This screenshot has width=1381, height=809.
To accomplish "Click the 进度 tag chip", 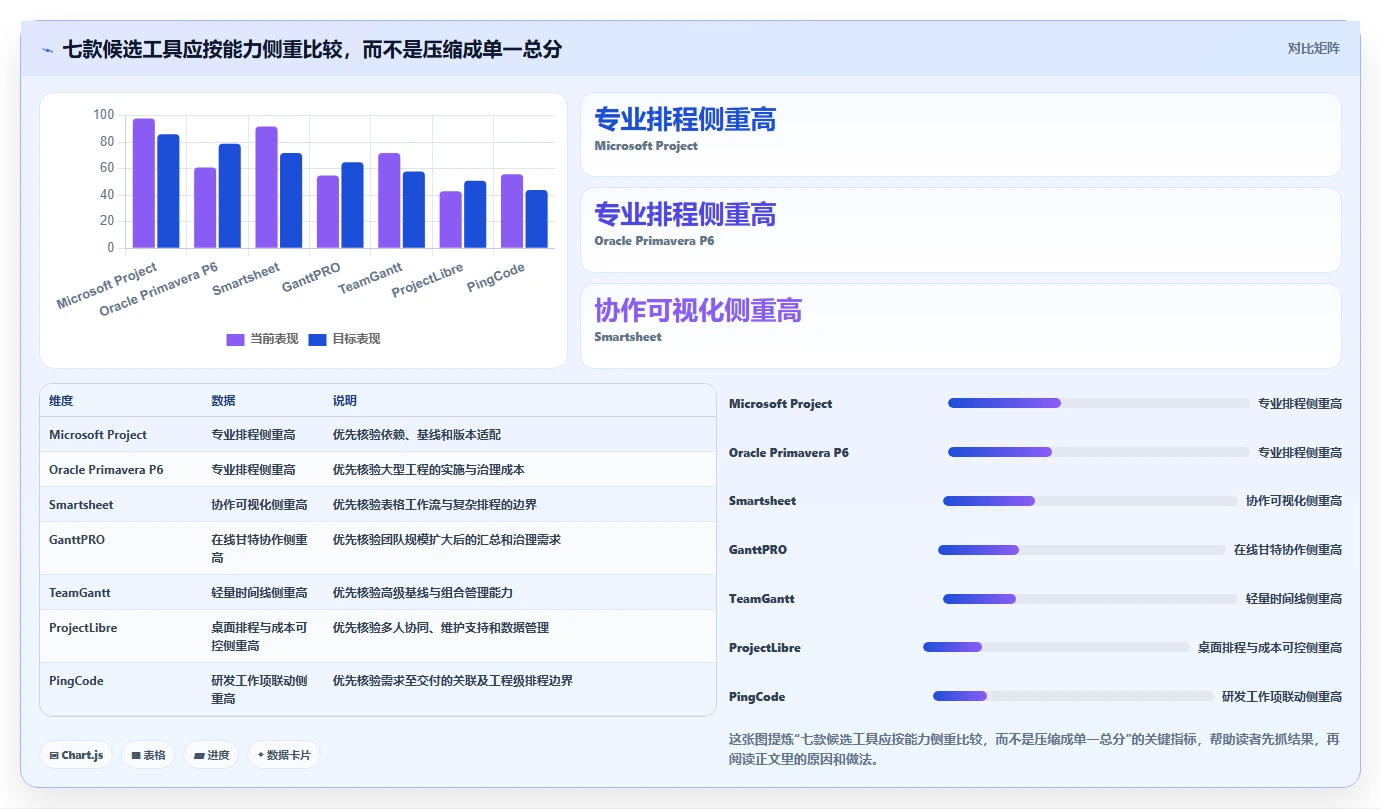I will pos(211,755).
